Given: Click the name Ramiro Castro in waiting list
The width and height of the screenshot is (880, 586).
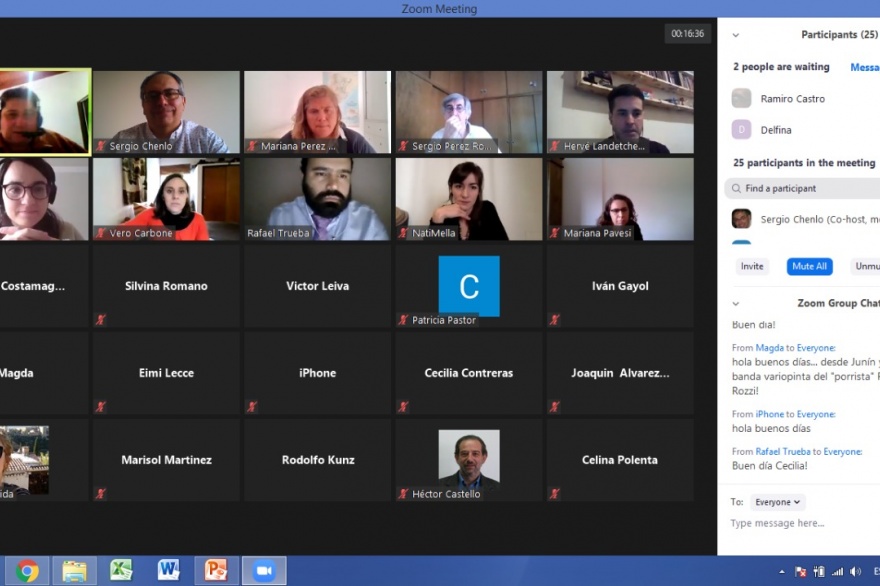Looking at the screenshot, I should coord(792,99).
